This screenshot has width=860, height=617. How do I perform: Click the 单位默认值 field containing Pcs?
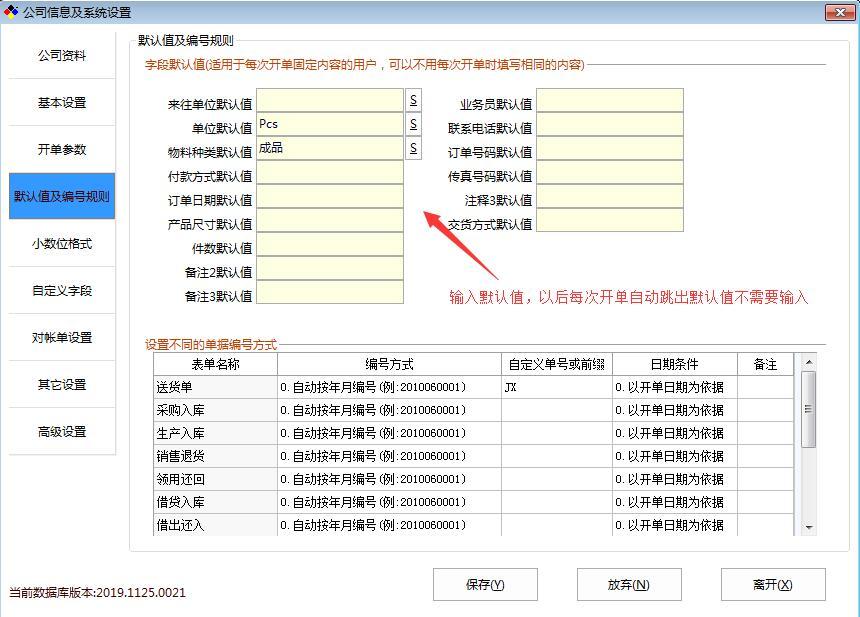(x=330, y=124)
